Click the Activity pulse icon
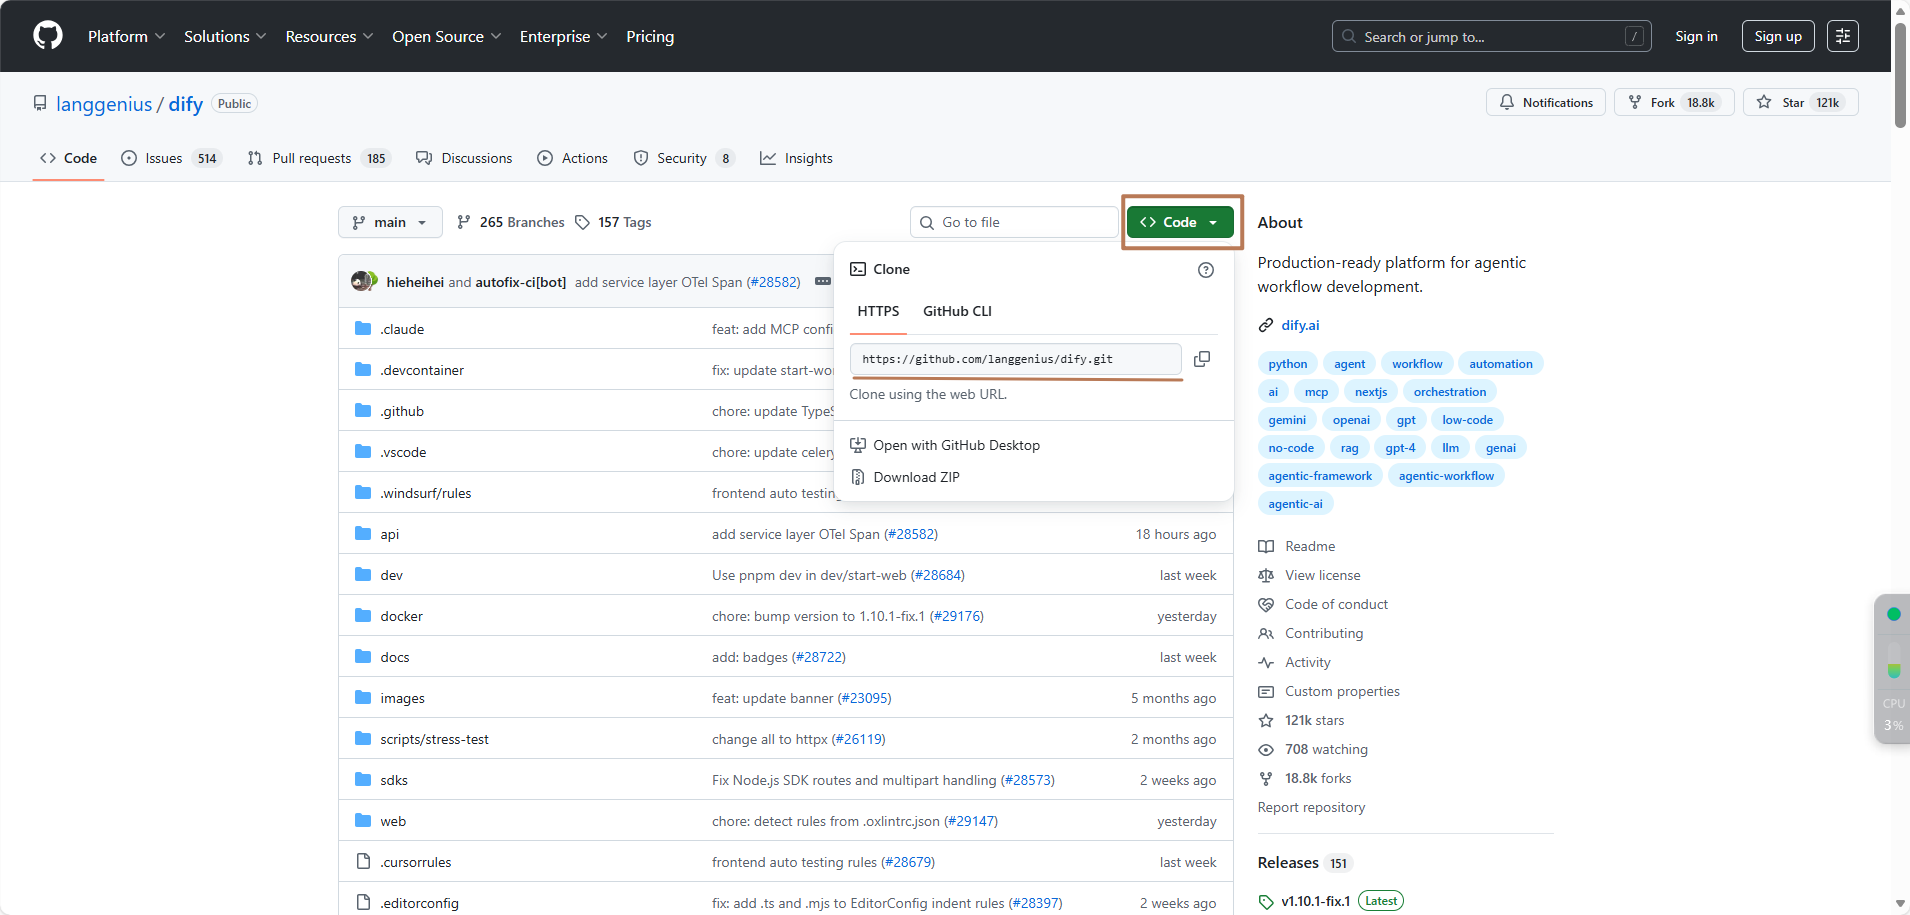Screen dimensions: 1910x915 (1266, 662)
